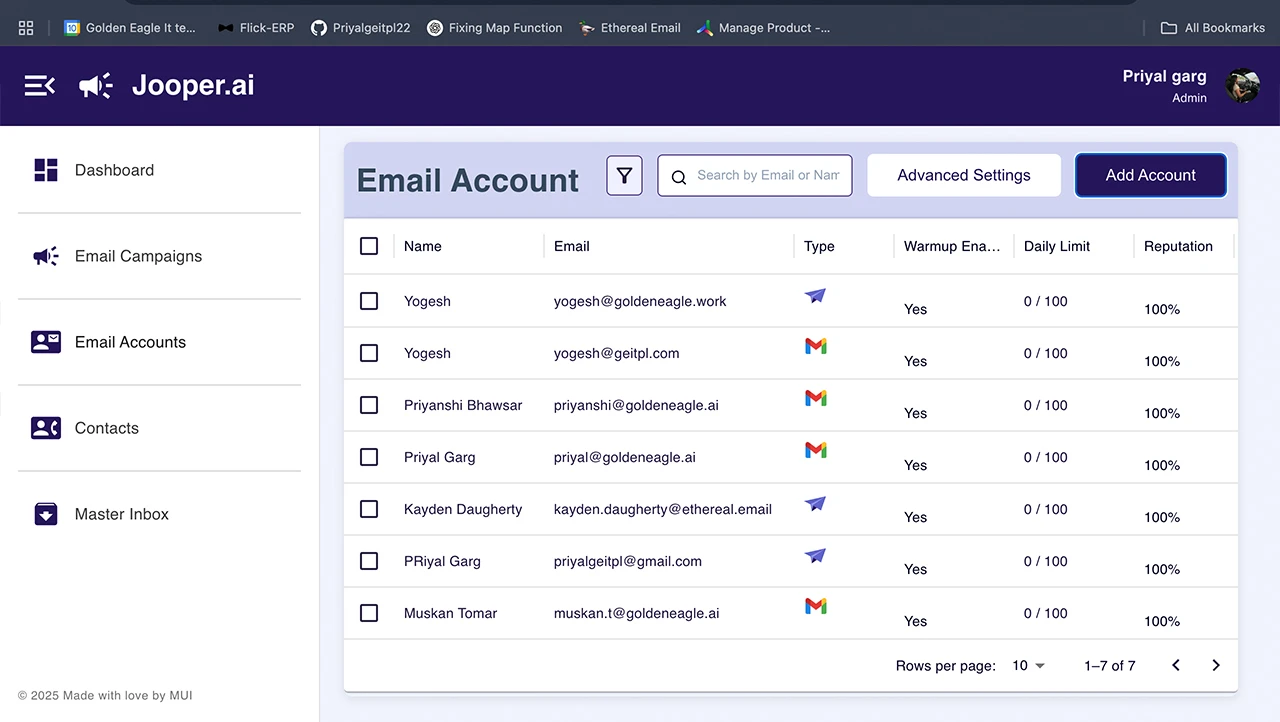Click the Master Inbox tray icon
The image size is (1280, 722).
(46, 514)
